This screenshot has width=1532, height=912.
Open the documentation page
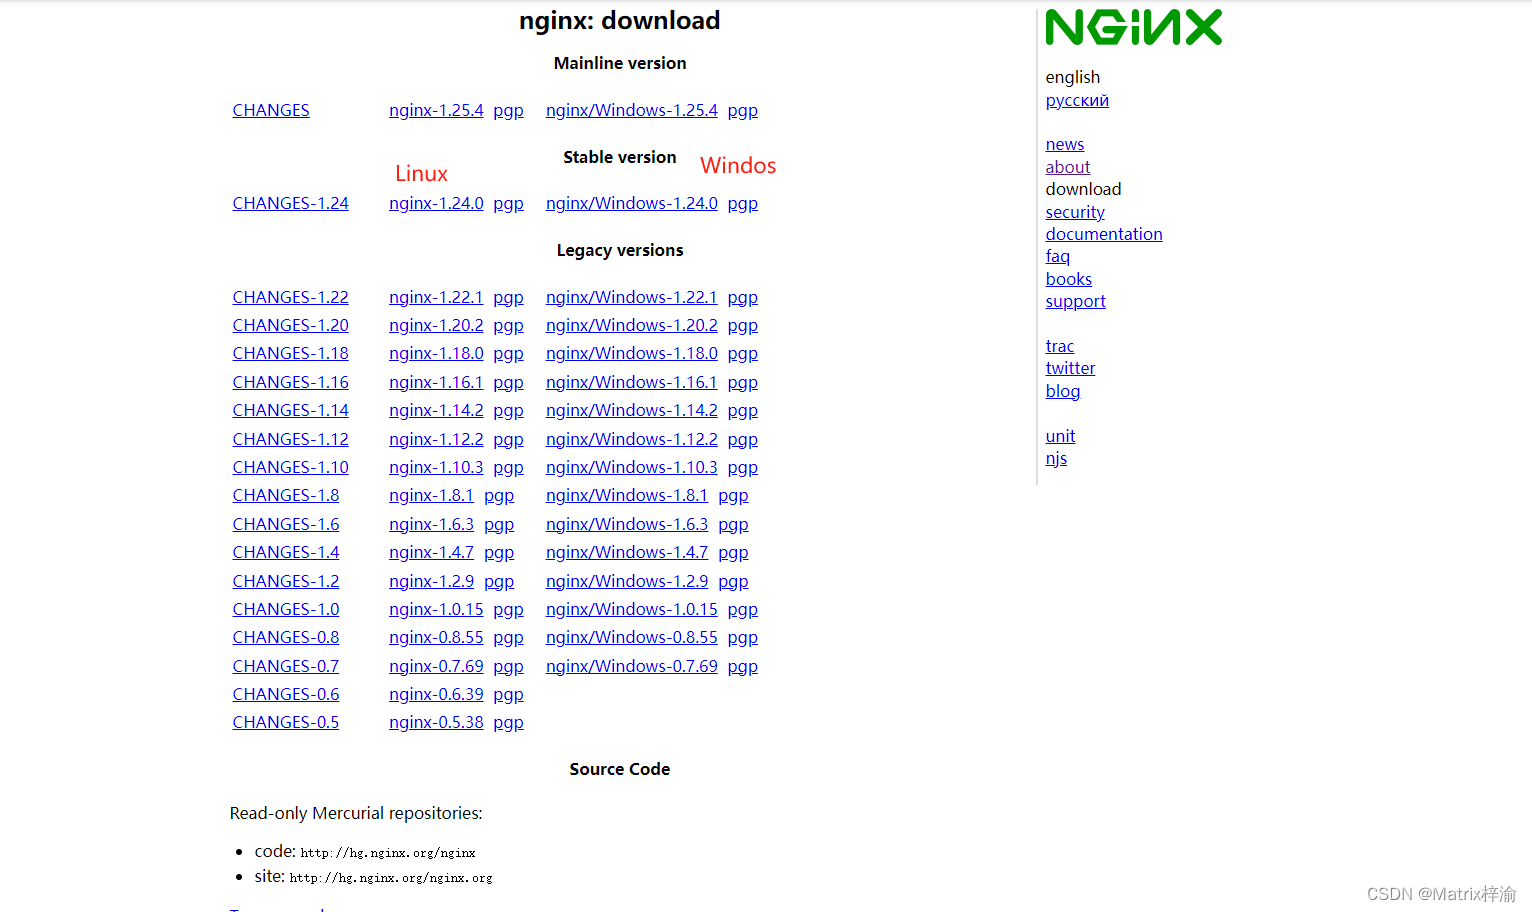click(1104, 234)
